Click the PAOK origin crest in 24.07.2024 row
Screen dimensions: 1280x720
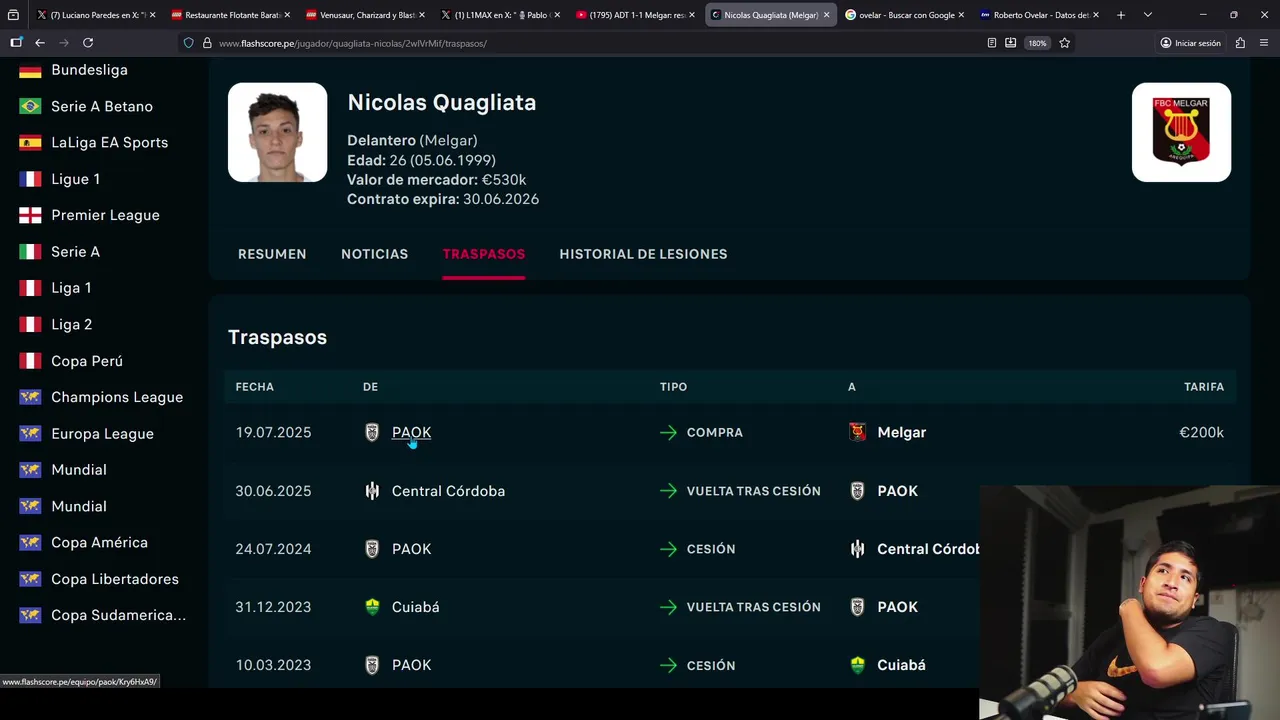[x=372, y=549]
